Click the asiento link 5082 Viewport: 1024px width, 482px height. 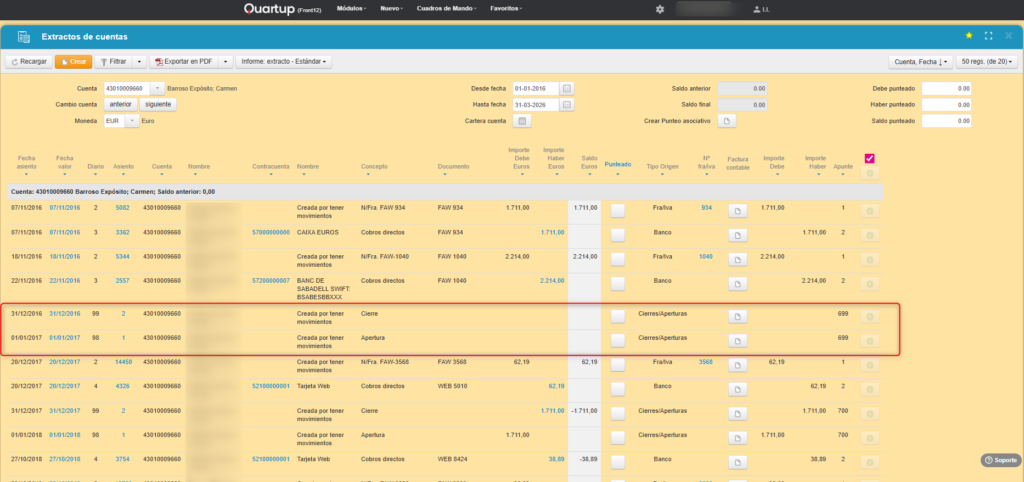tap(122, 207)
